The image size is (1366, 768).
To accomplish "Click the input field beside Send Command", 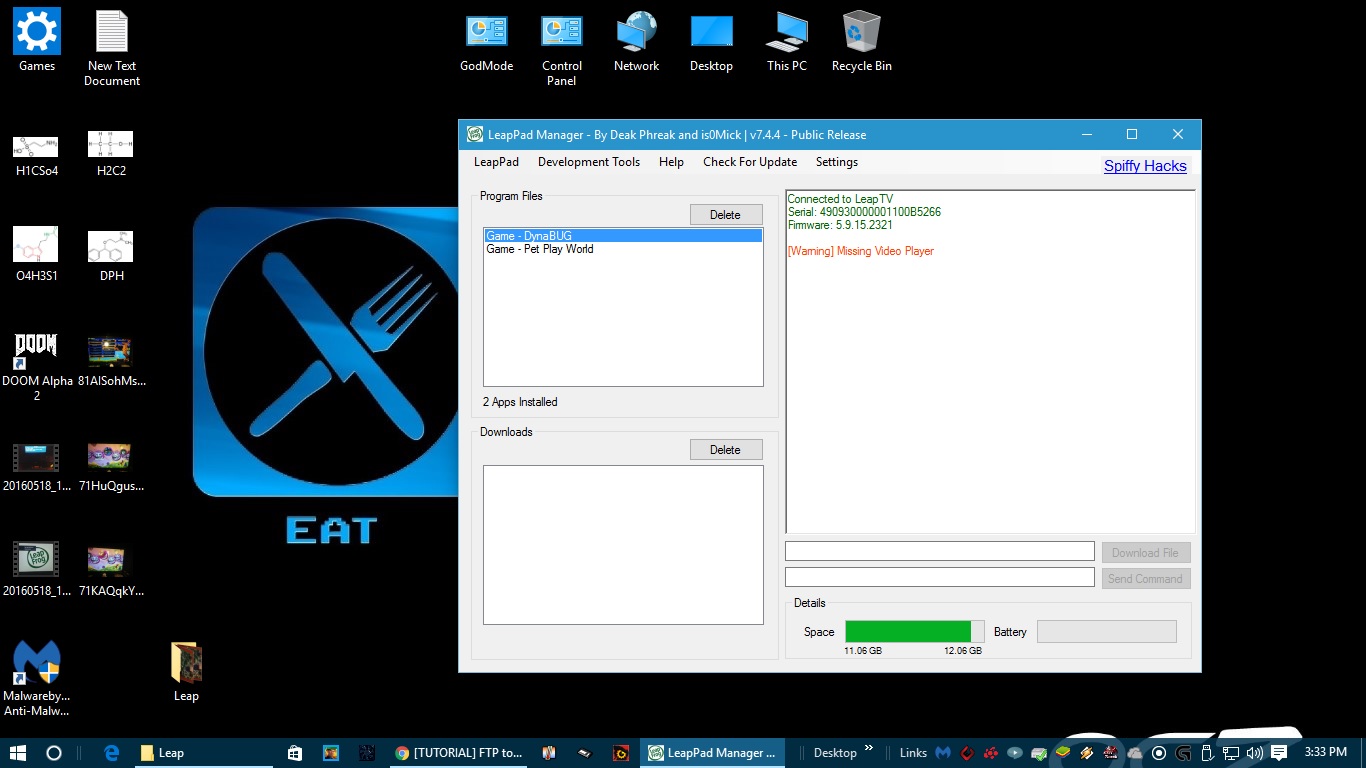I will pos(939,577).
